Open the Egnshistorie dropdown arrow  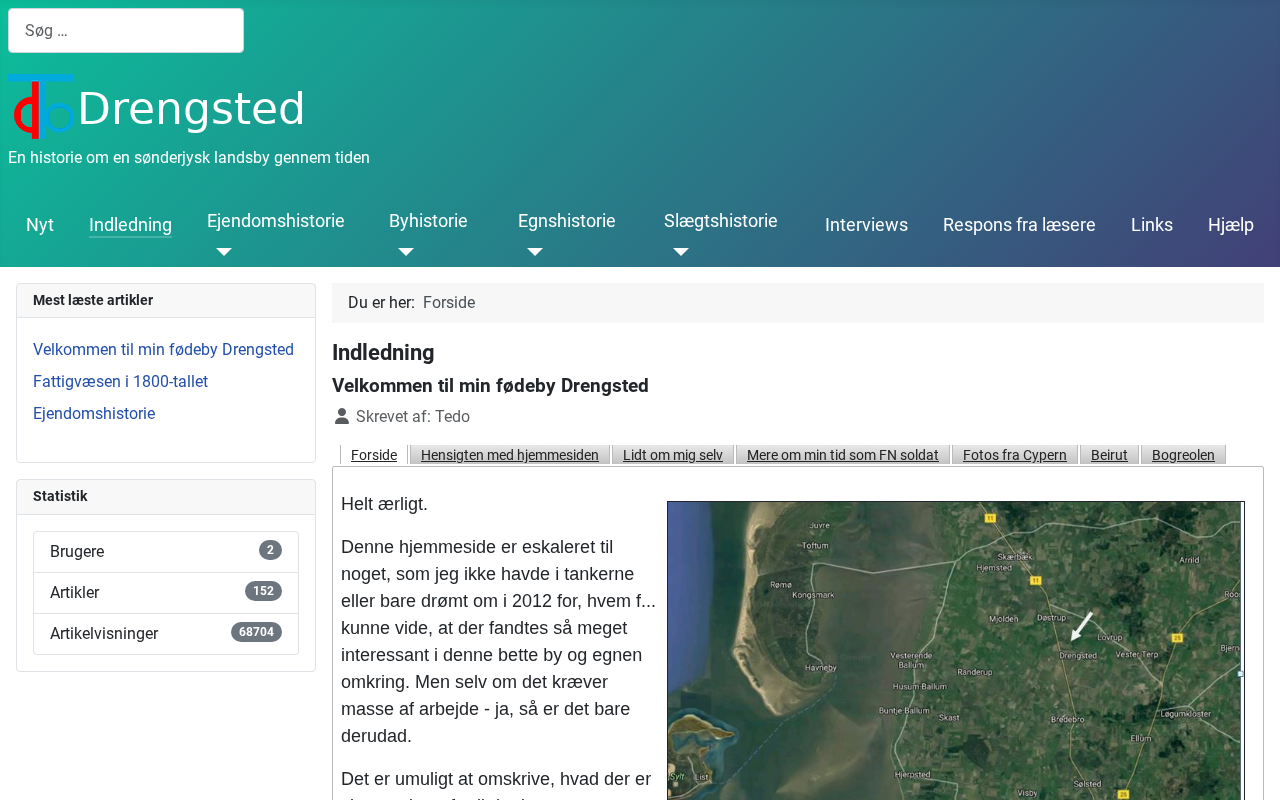pos(535,252)
